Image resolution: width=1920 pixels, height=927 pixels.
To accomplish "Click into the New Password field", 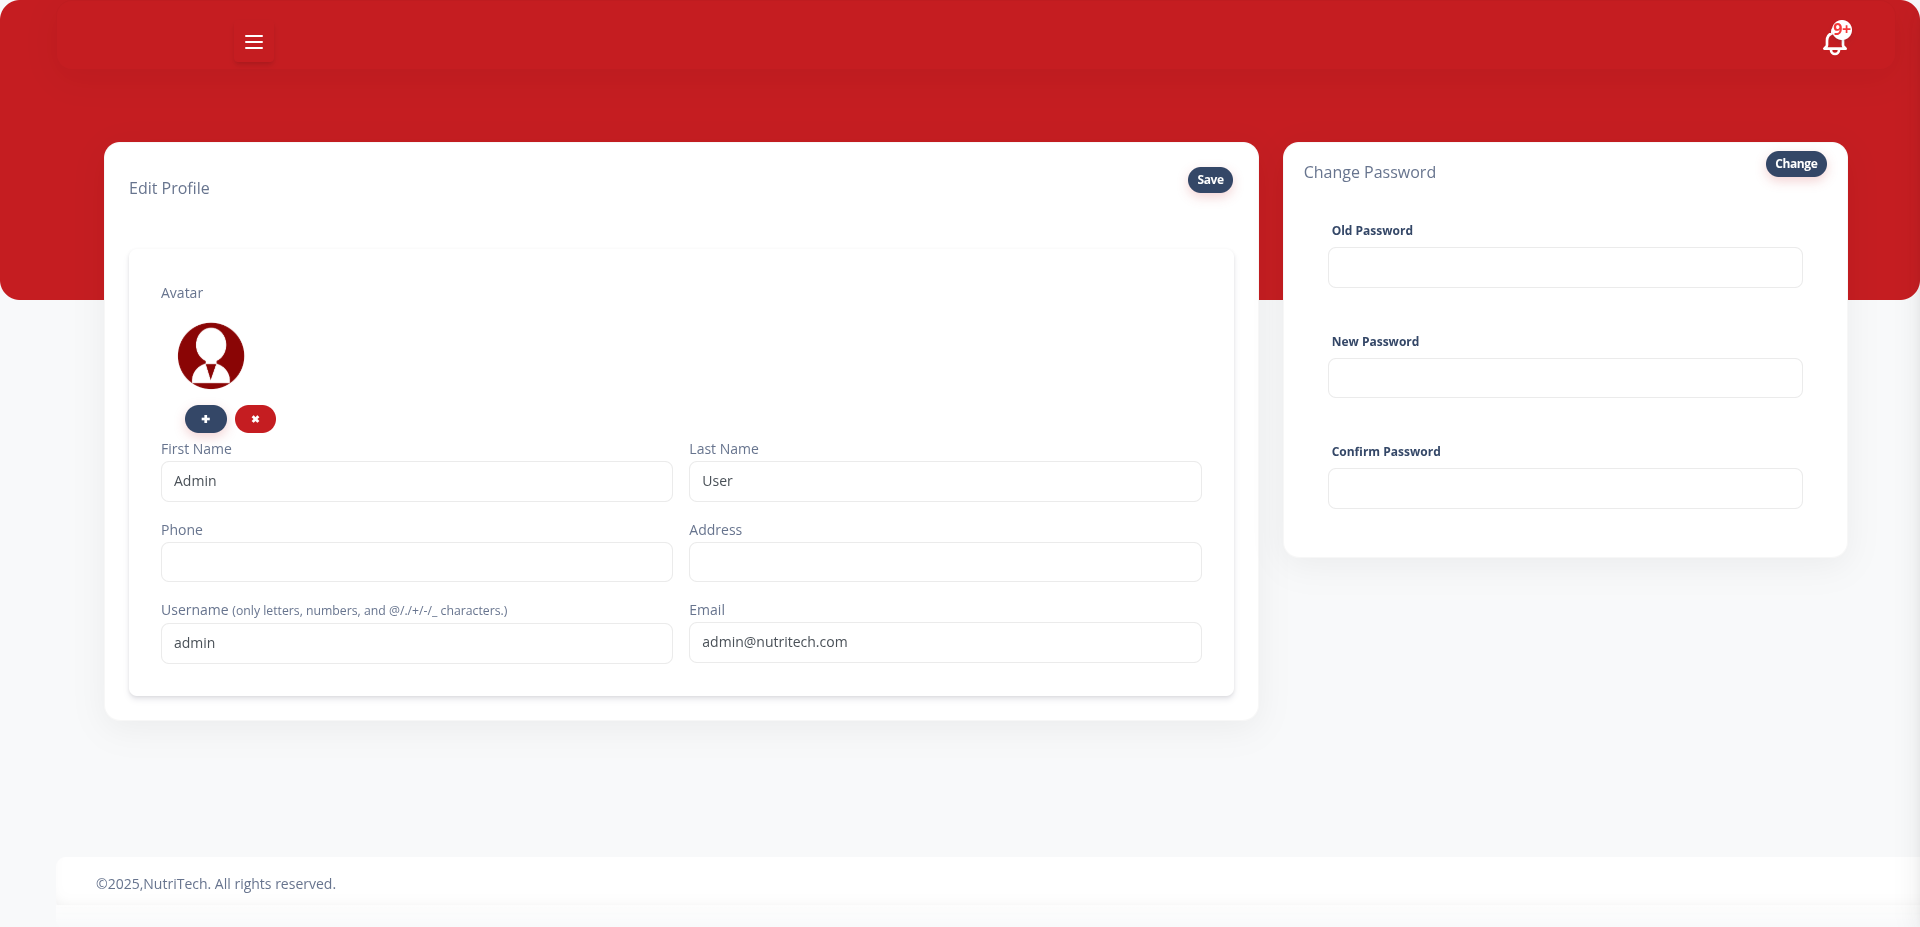I will click(1564, 378).
